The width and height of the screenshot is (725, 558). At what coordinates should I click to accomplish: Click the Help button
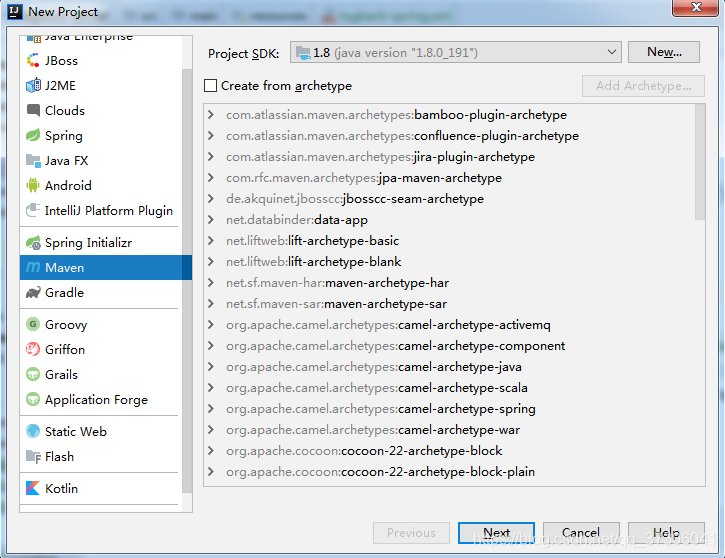click(666, 533)
